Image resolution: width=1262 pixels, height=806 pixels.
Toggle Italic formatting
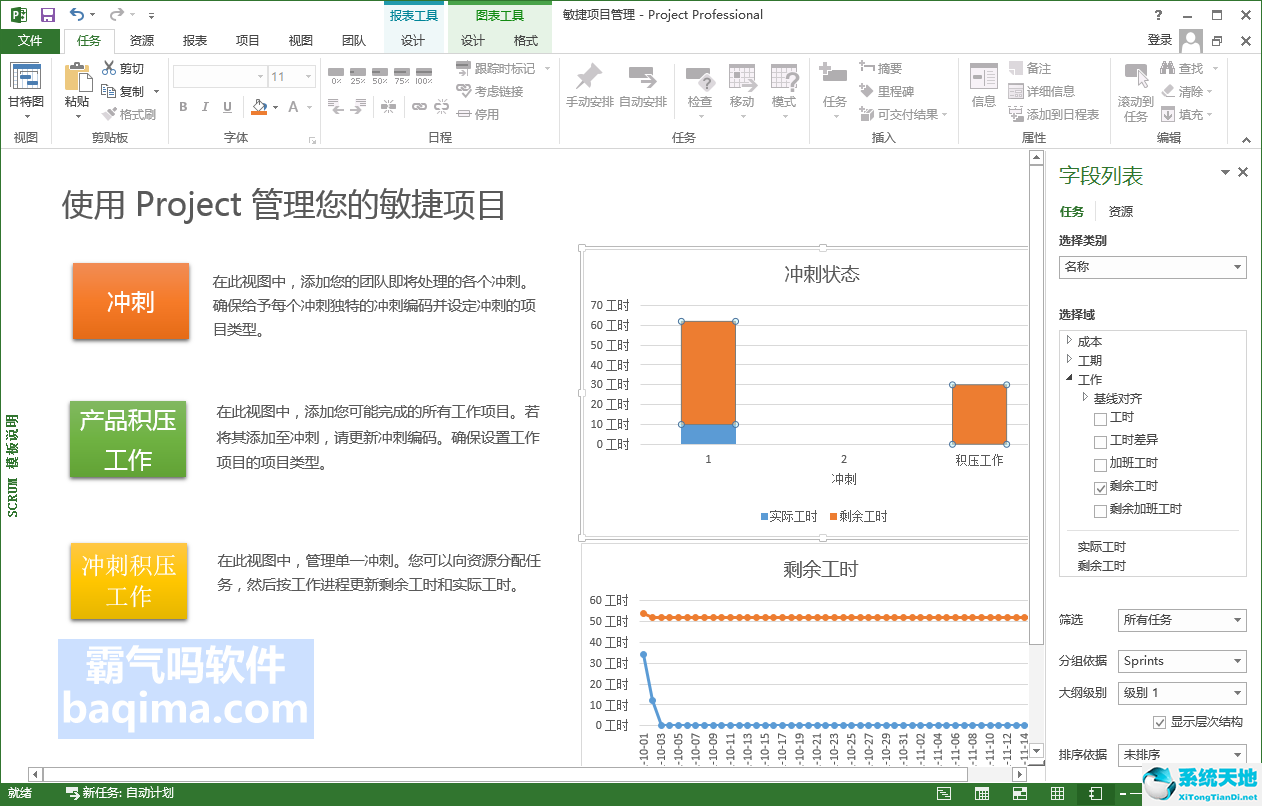205,107
